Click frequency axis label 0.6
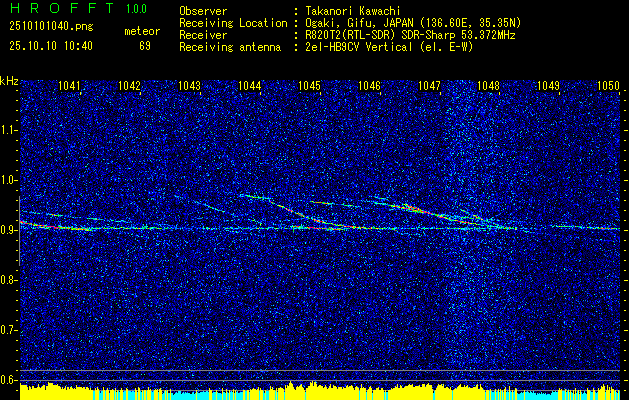 coord(9,380)
